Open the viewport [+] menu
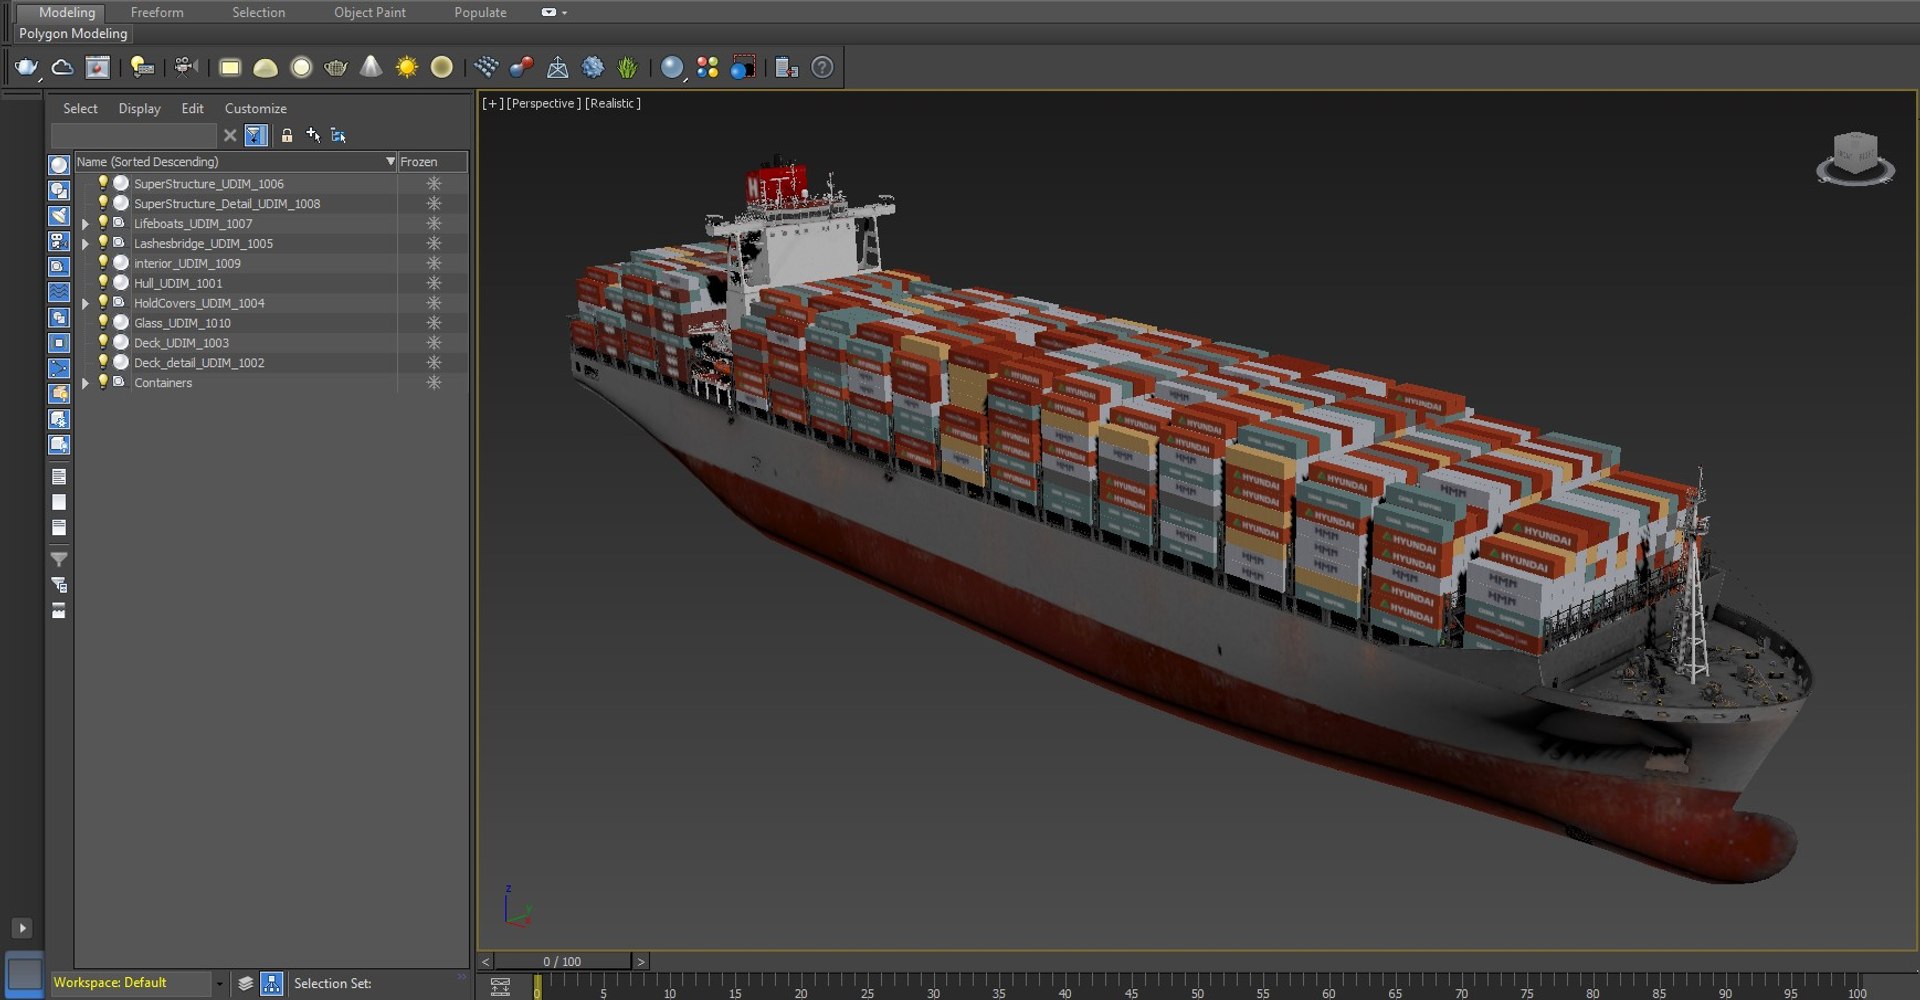The image size is (1920, 1000). point(493,103)
